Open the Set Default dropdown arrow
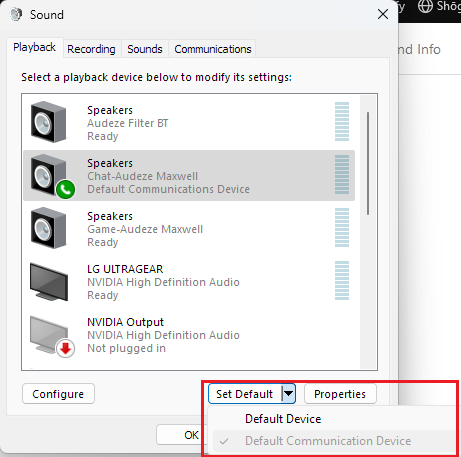461x457 pixels. click(x=288, y=394)
